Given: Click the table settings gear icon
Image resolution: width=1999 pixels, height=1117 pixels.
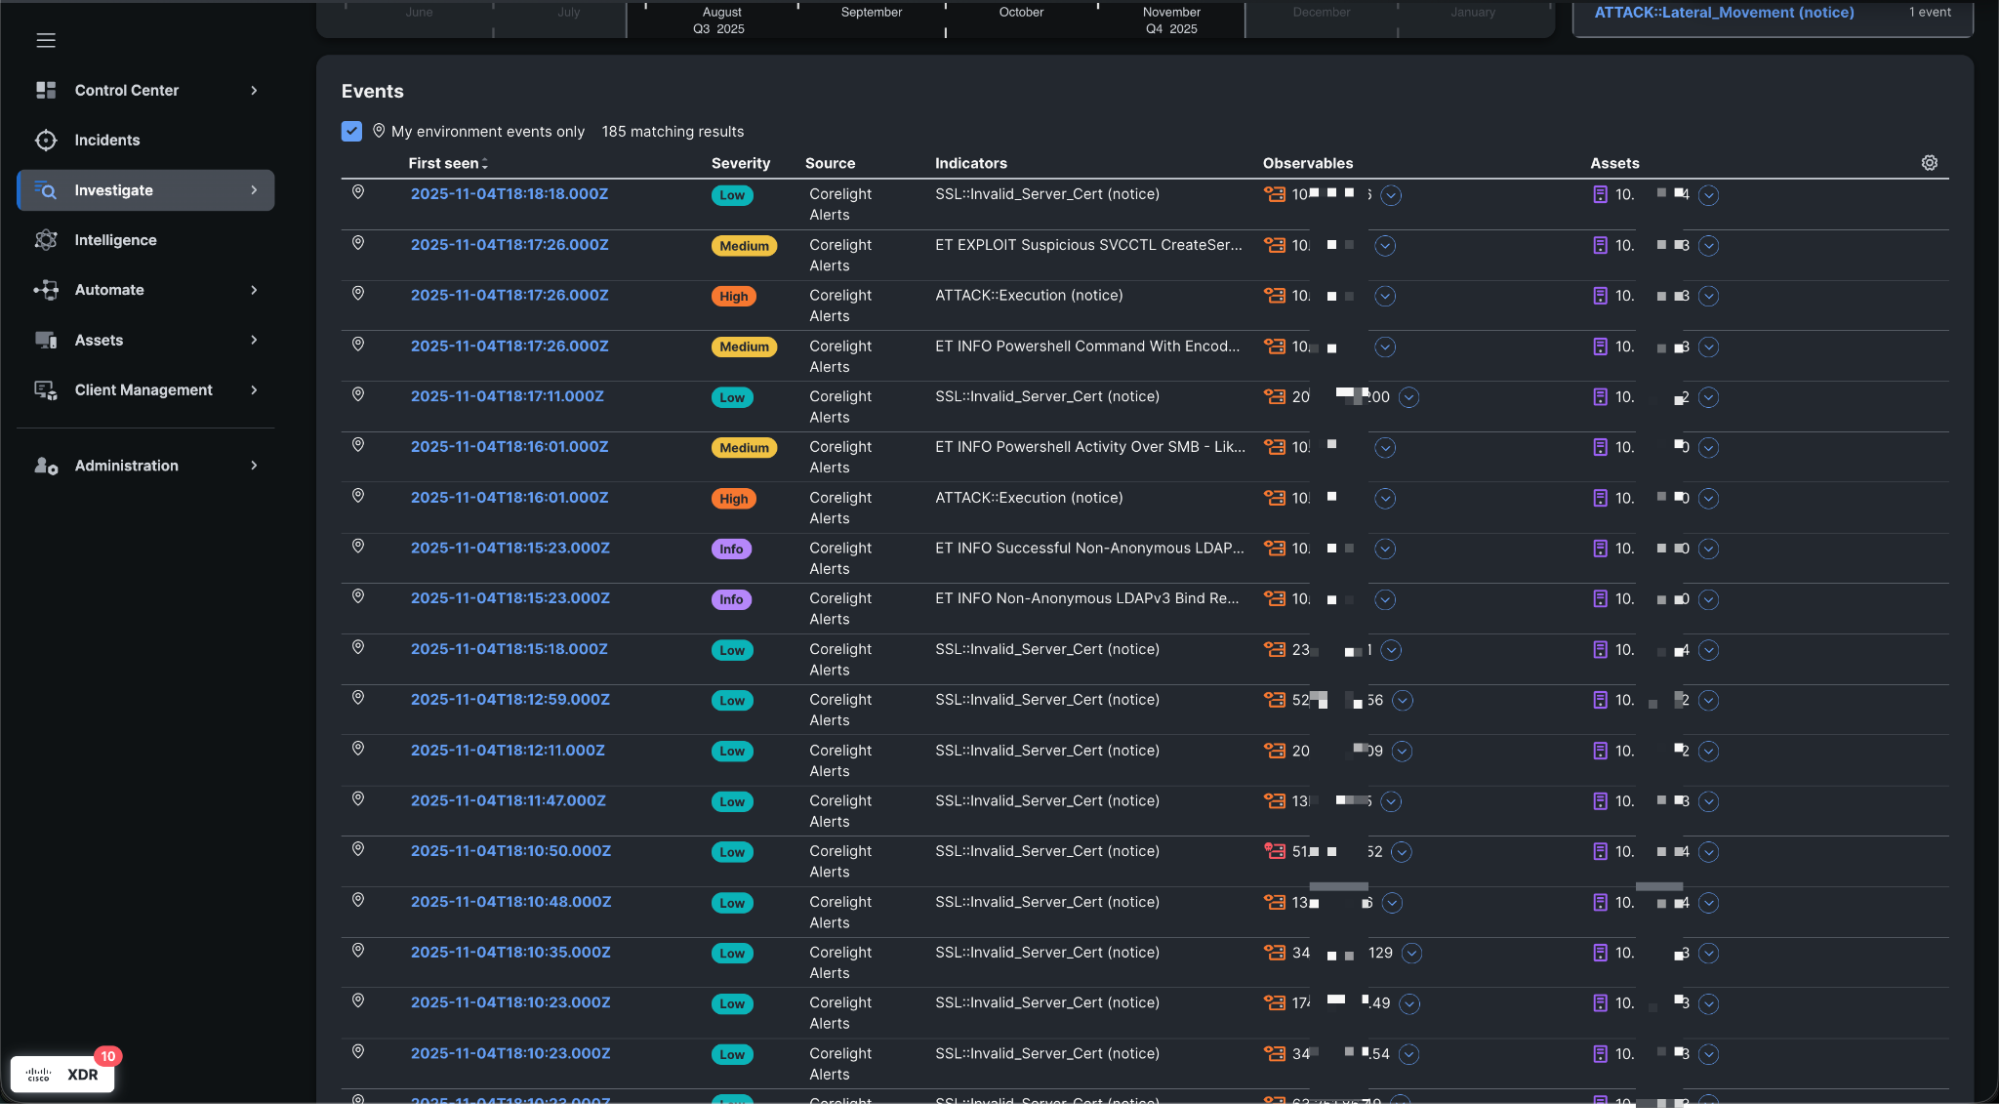Looking at the screenshot, I should (1929, 163).
